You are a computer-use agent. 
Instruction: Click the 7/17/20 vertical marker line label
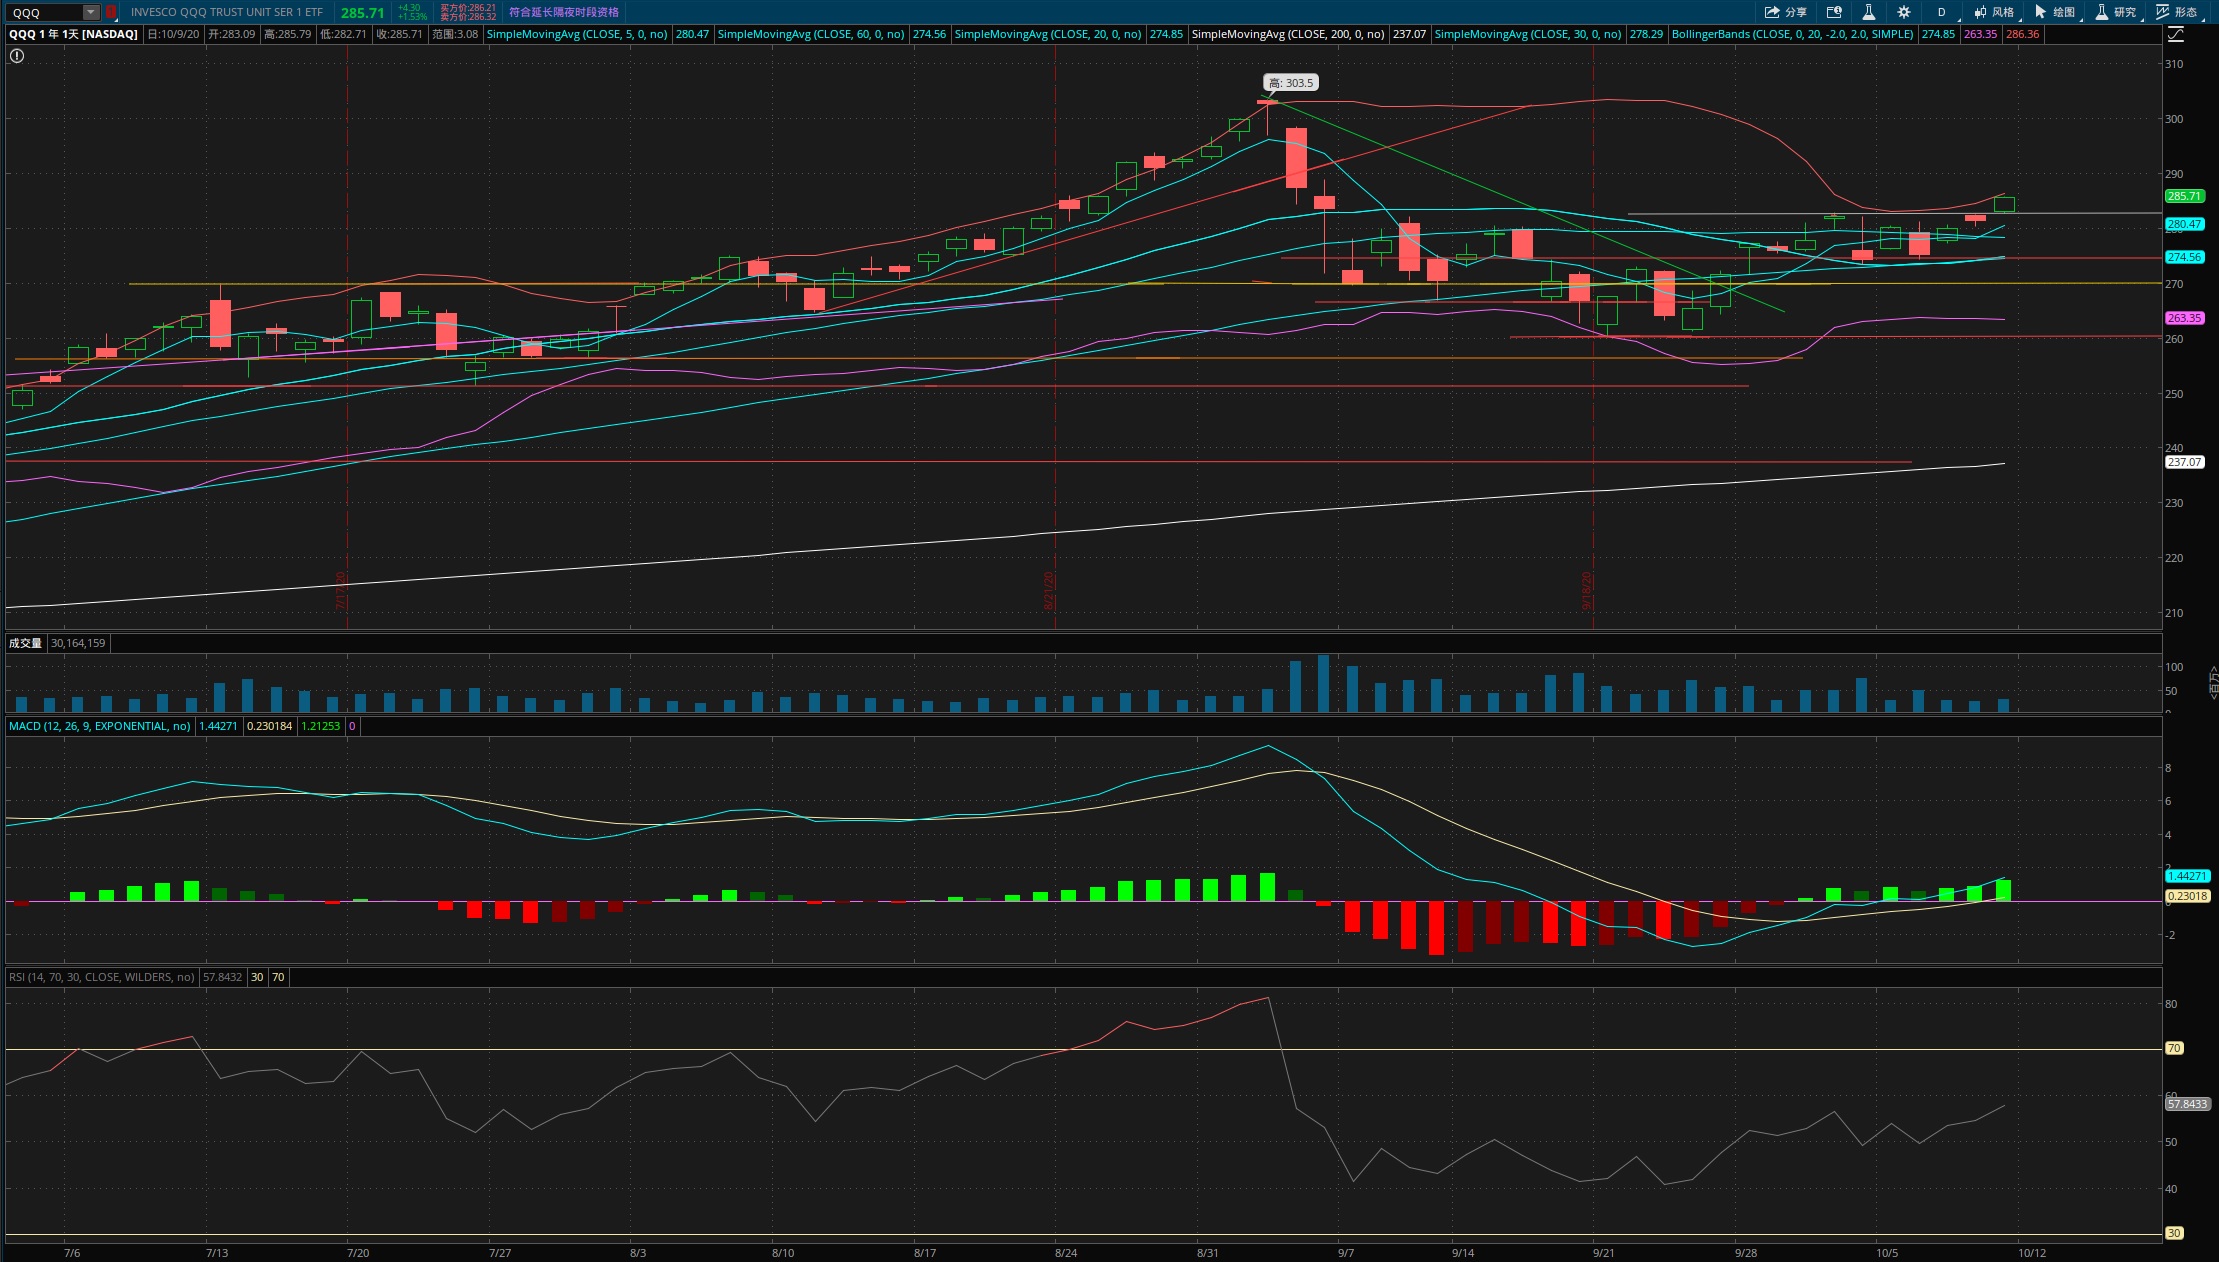point(341,590)
